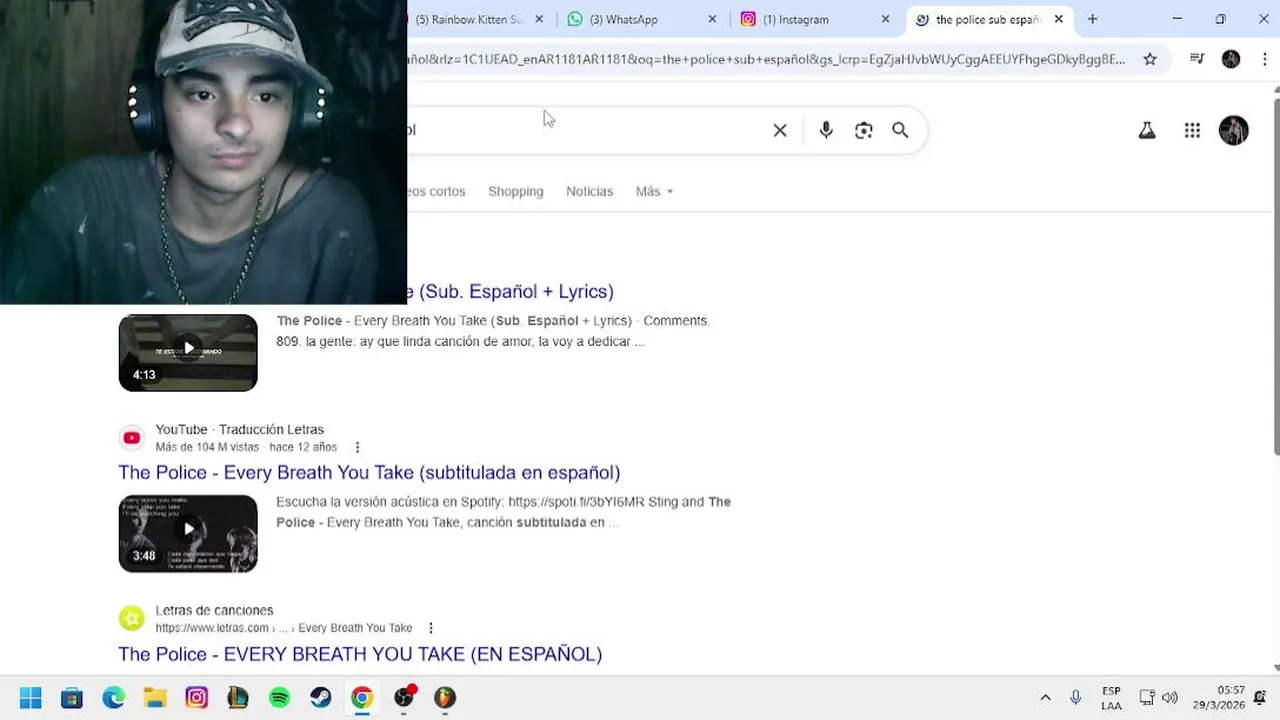Open Chrome media controls icon
1280x720 pixels.
[1196, 59]
